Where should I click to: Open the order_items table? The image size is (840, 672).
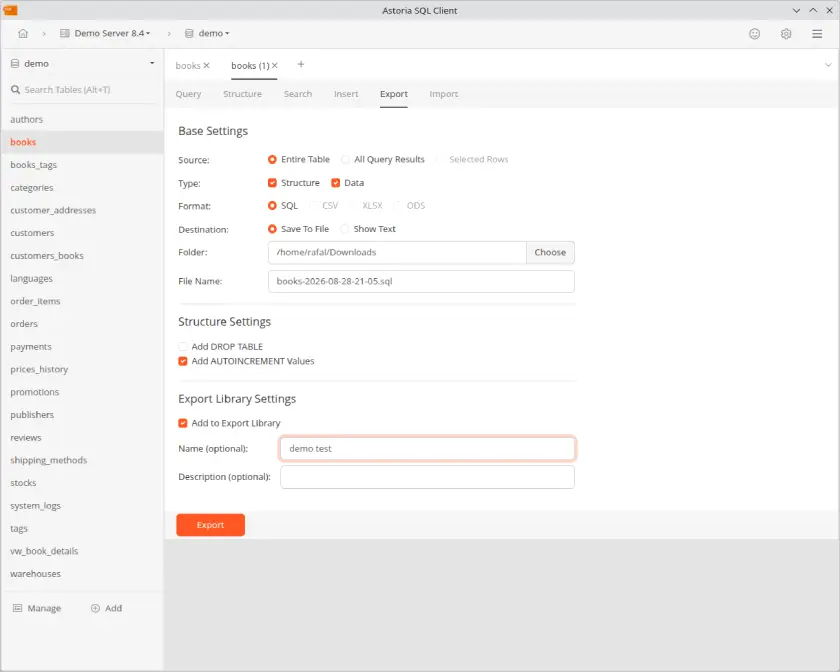click(82, 301)
